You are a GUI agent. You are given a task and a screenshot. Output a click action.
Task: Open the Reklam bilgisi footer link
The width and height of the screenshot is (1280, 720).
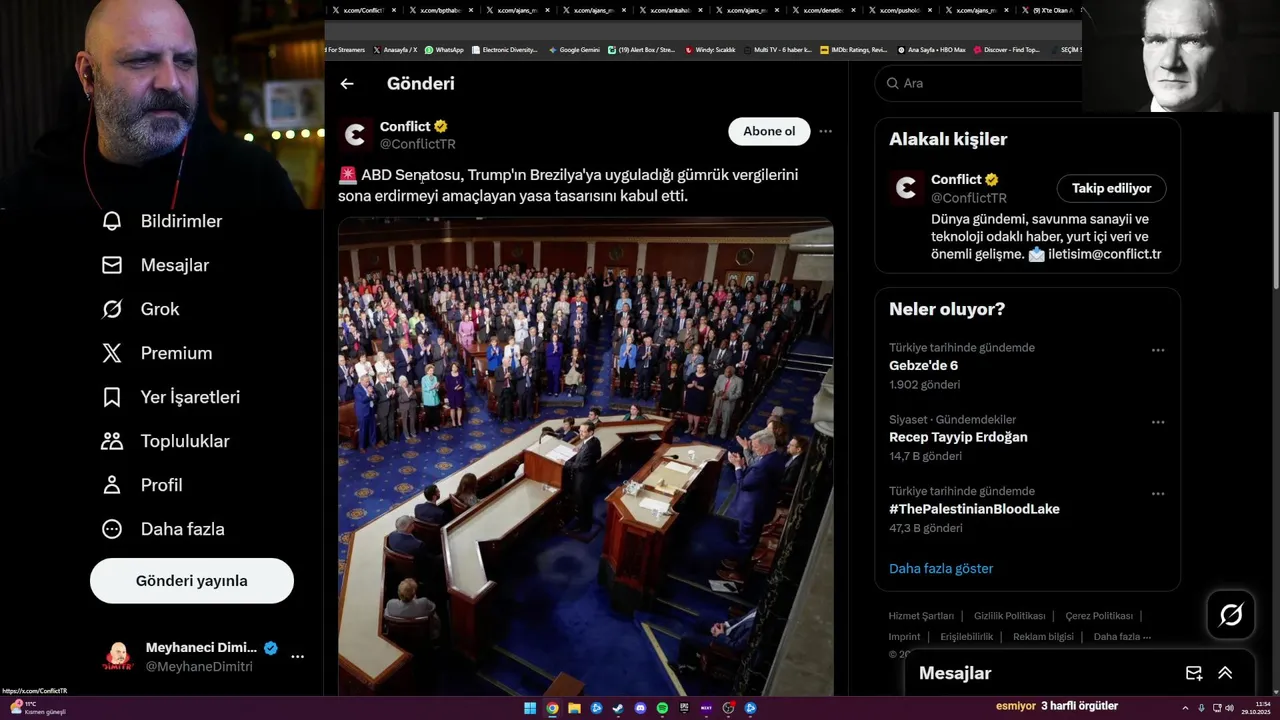tap(1043, 637)
